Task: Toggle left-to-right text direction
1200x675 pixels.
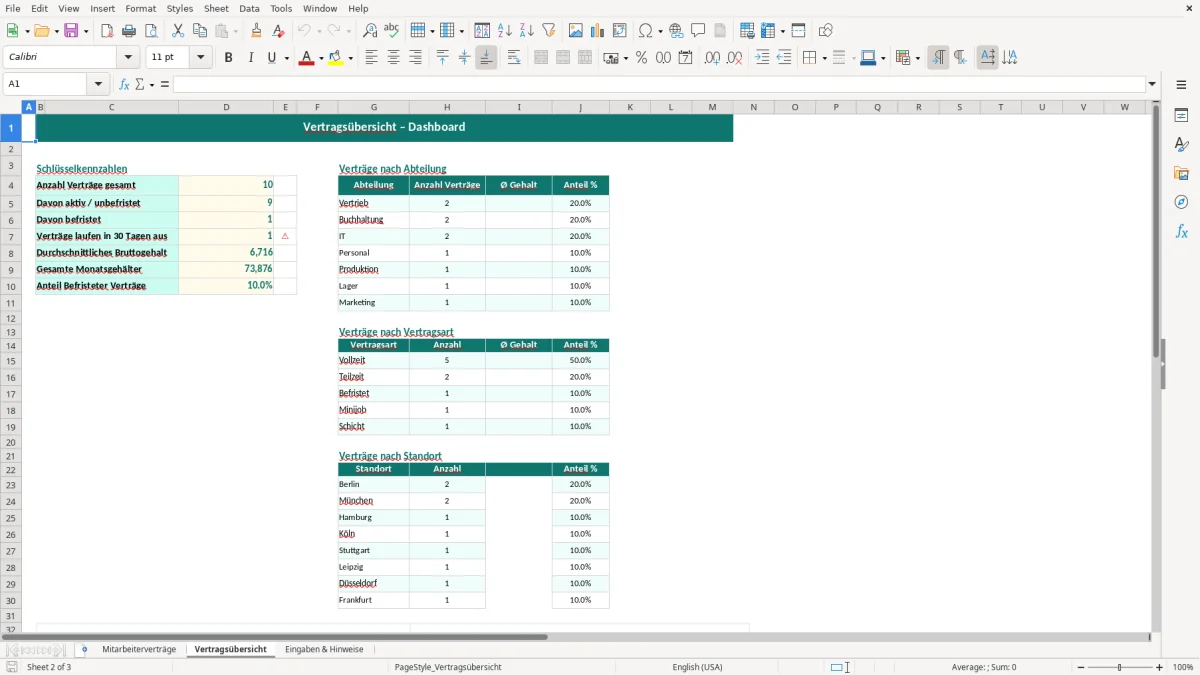Action: click(x=938, y=58)
